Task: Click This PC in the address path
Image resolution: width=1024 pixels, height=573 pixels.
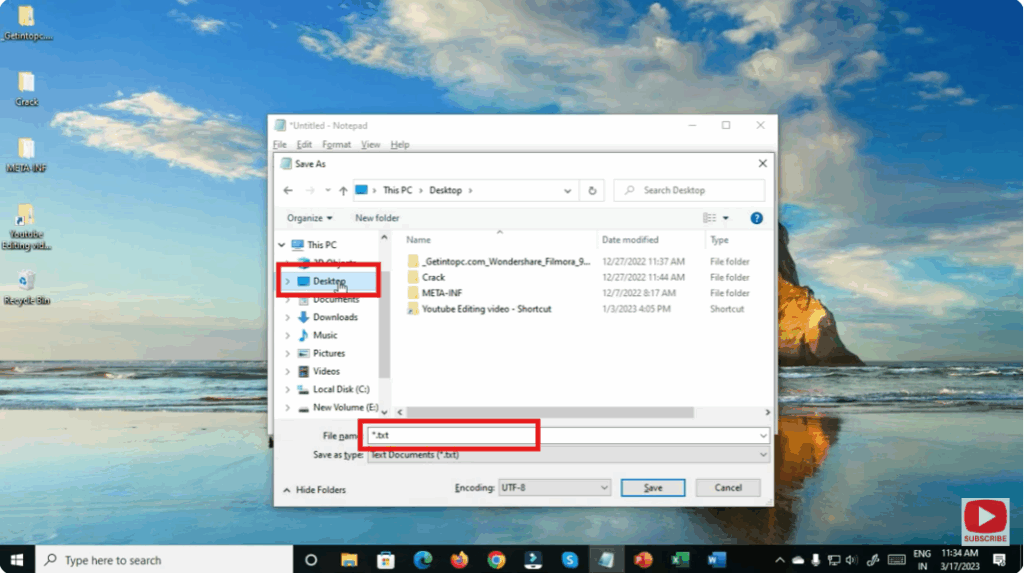Action: click(x=397, y=190)
